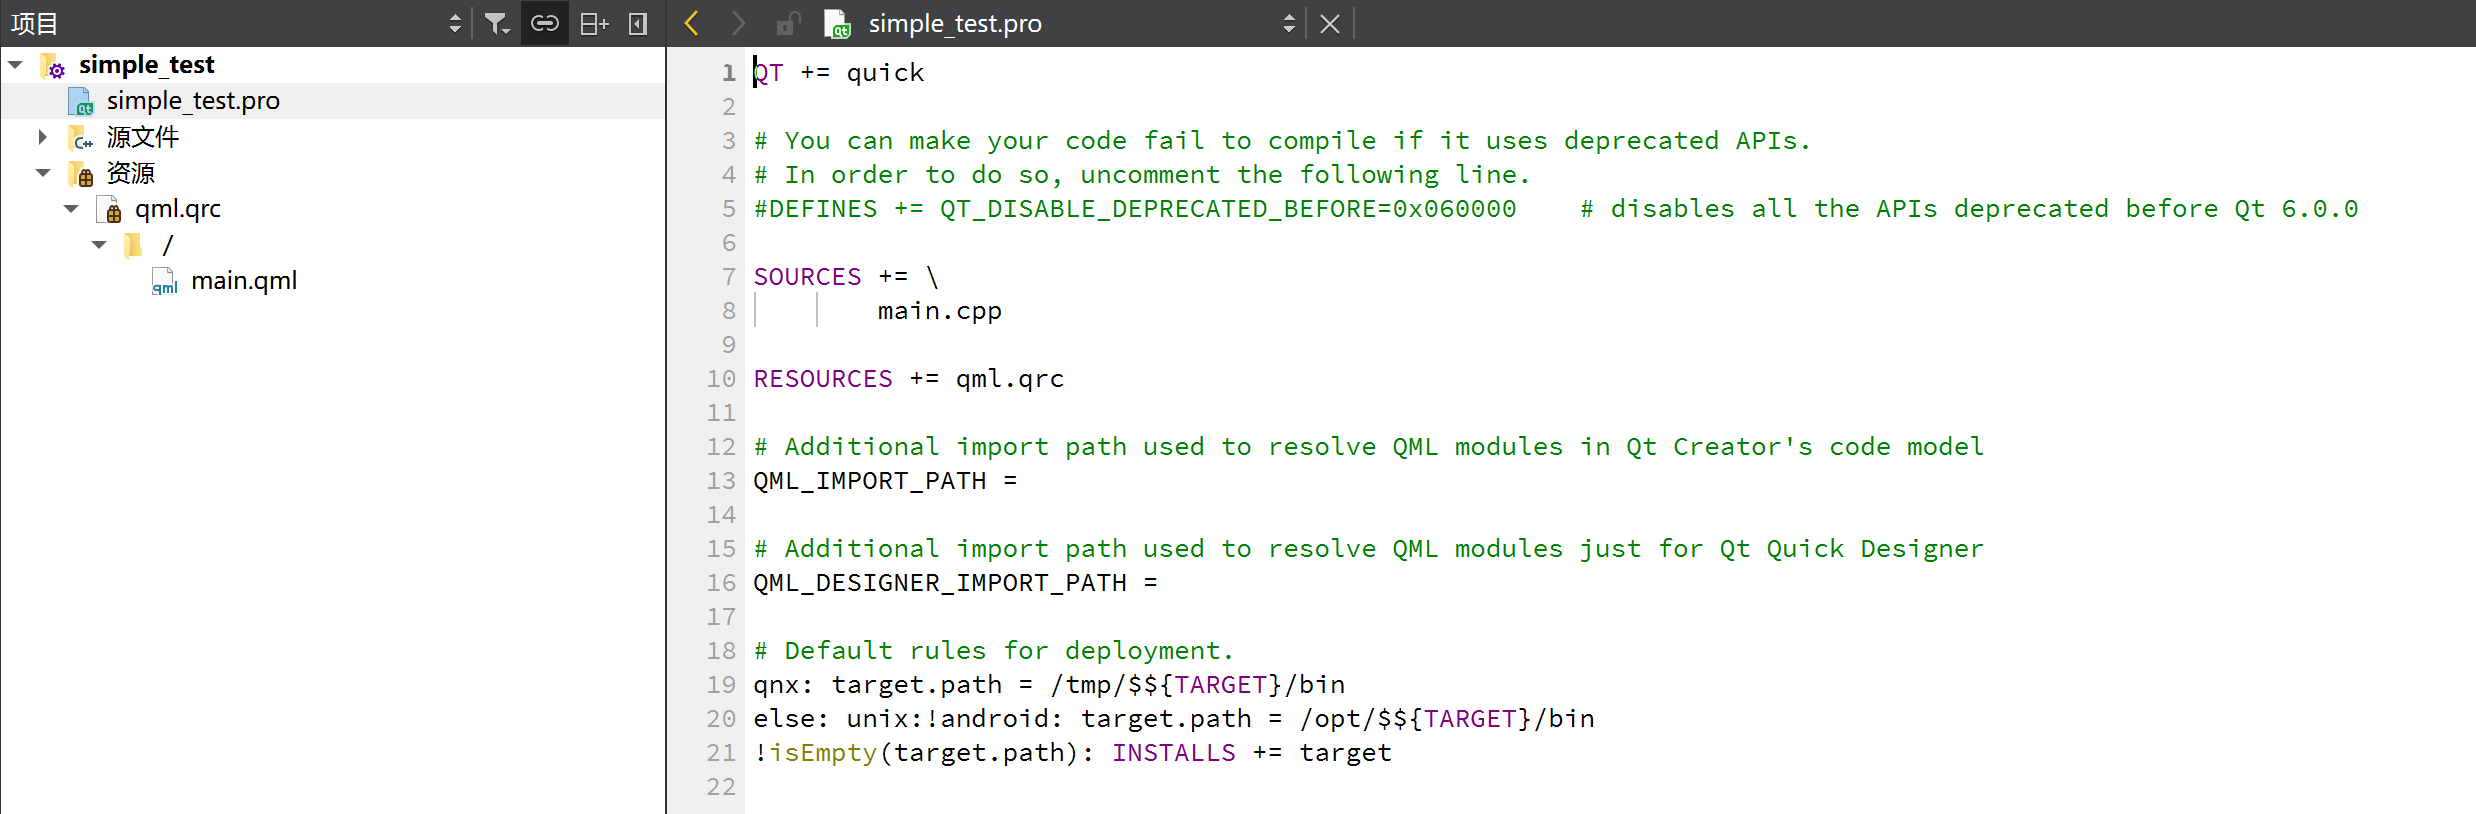Click the file lock writable icon
The image size is (2476, 814).
pos(788,23)
